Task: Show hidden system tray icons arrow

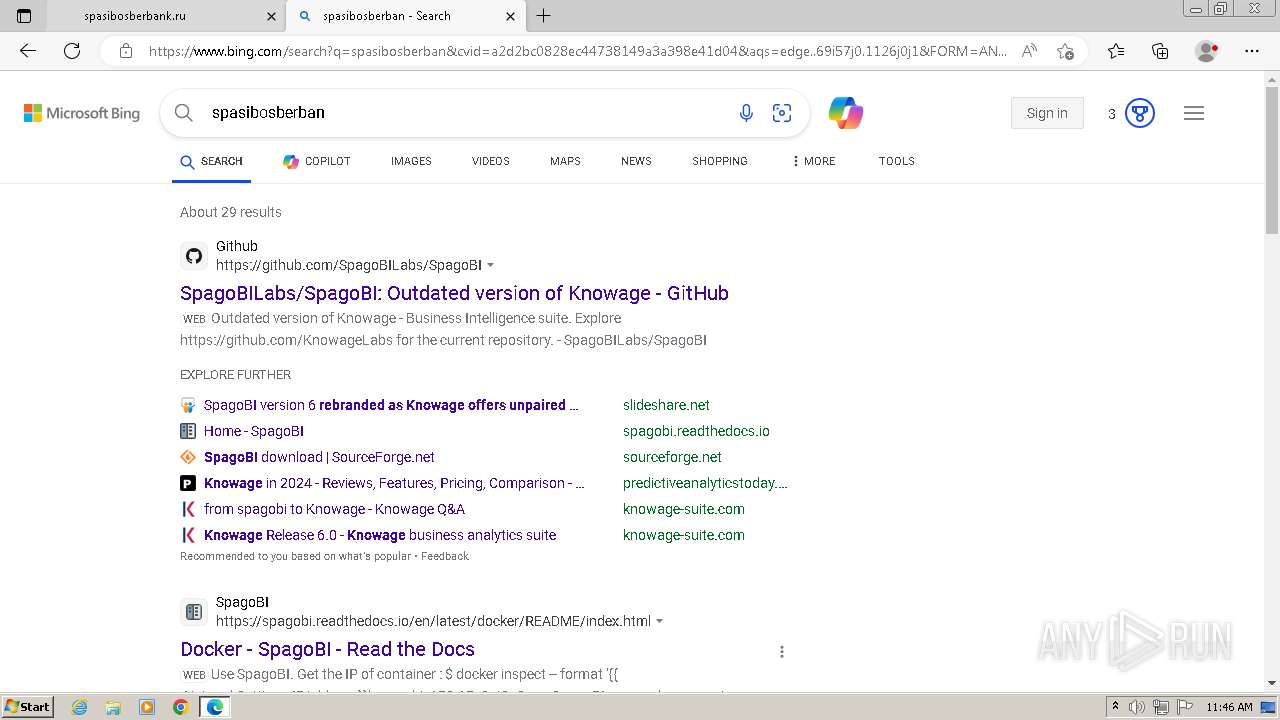Action: (x=1115, y=707)
